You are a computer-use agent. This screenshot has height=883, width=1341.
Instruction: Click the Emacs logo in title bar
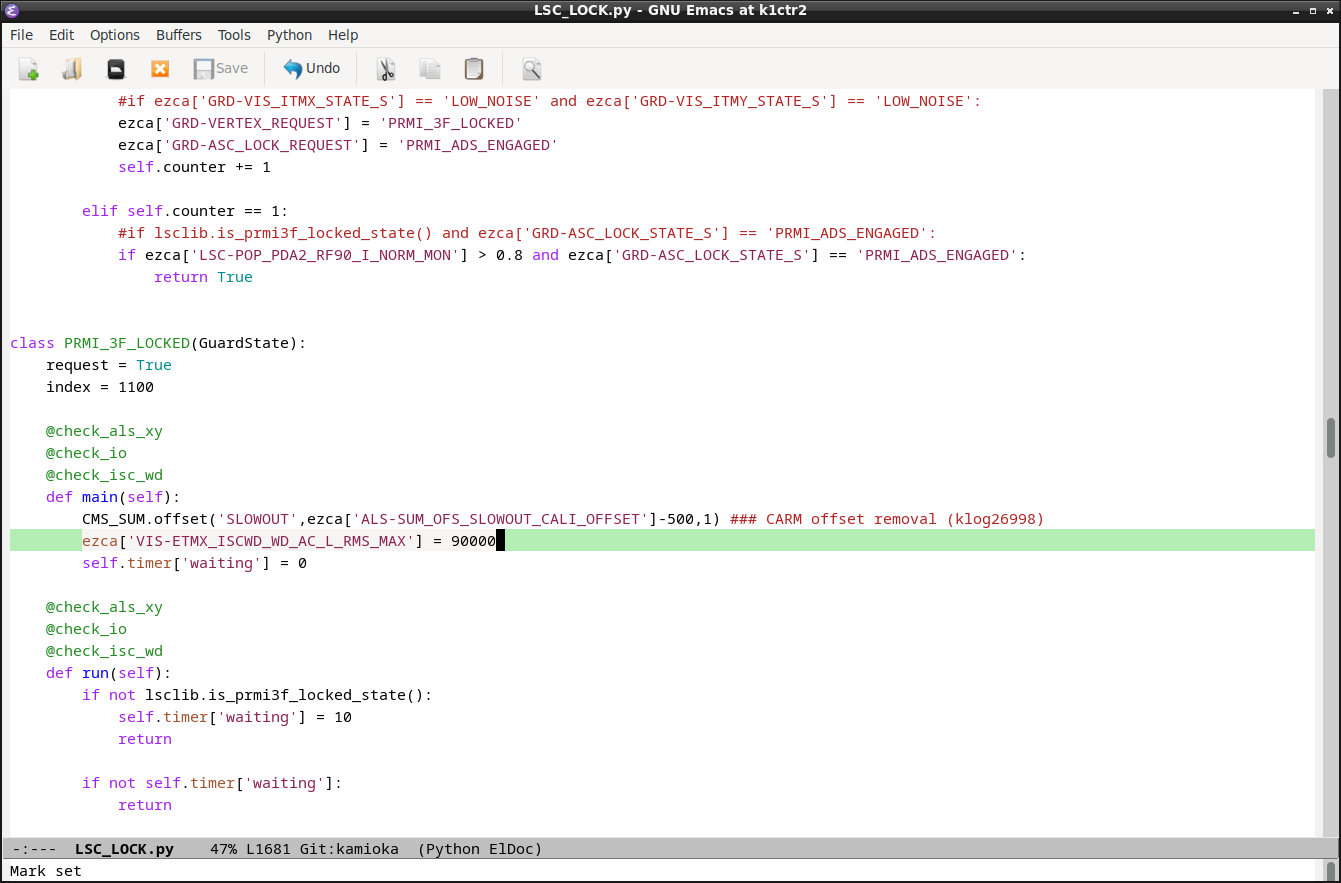[11, 10]
